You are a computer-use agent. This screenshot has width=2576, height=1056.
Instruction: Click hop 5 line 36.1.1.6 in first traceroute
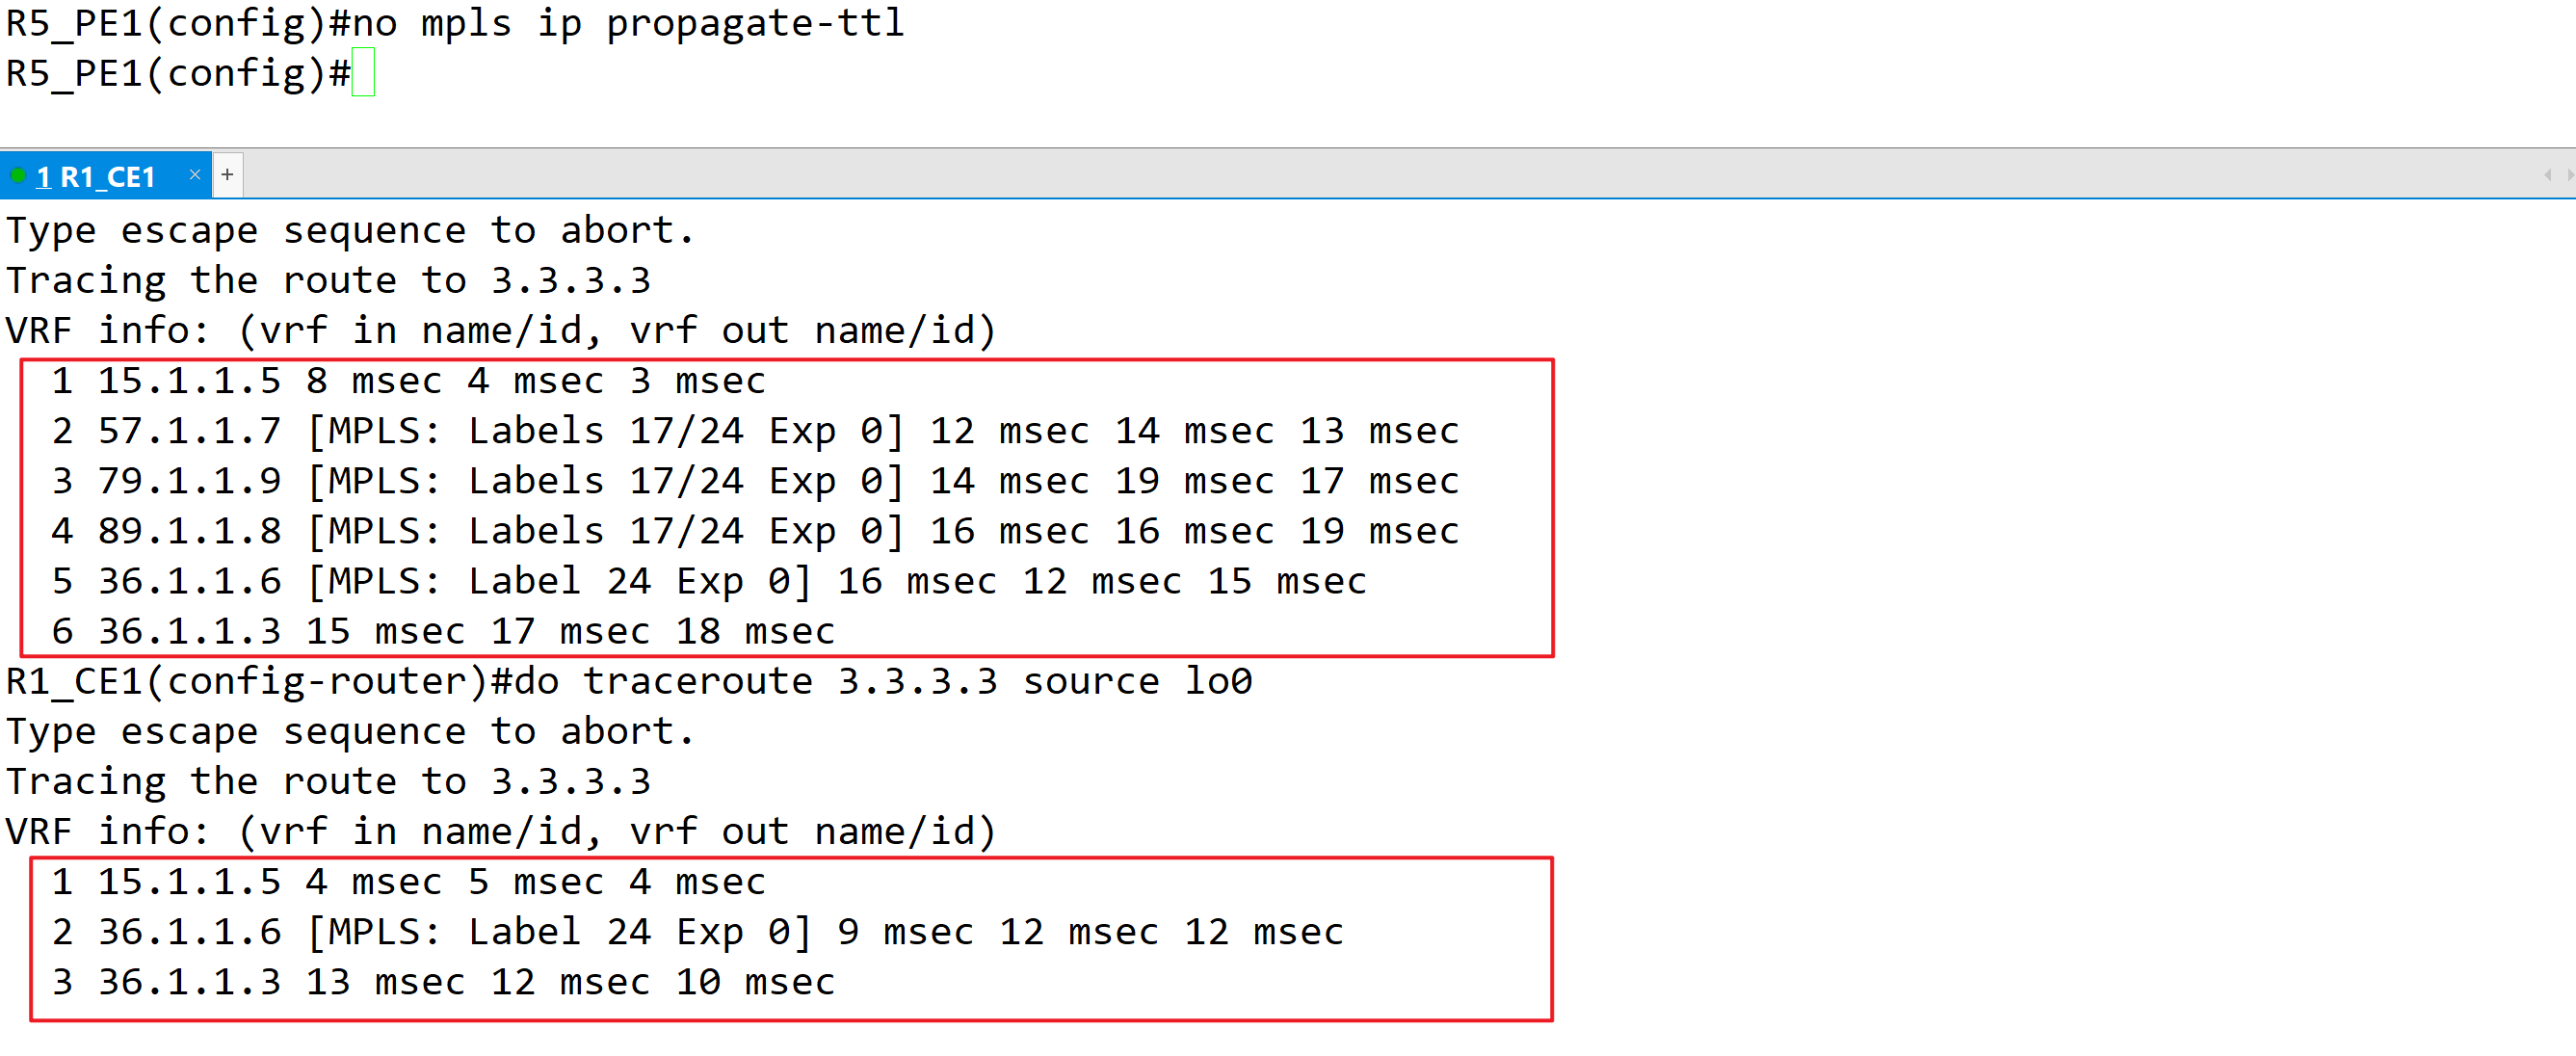(x=708, y=581)
